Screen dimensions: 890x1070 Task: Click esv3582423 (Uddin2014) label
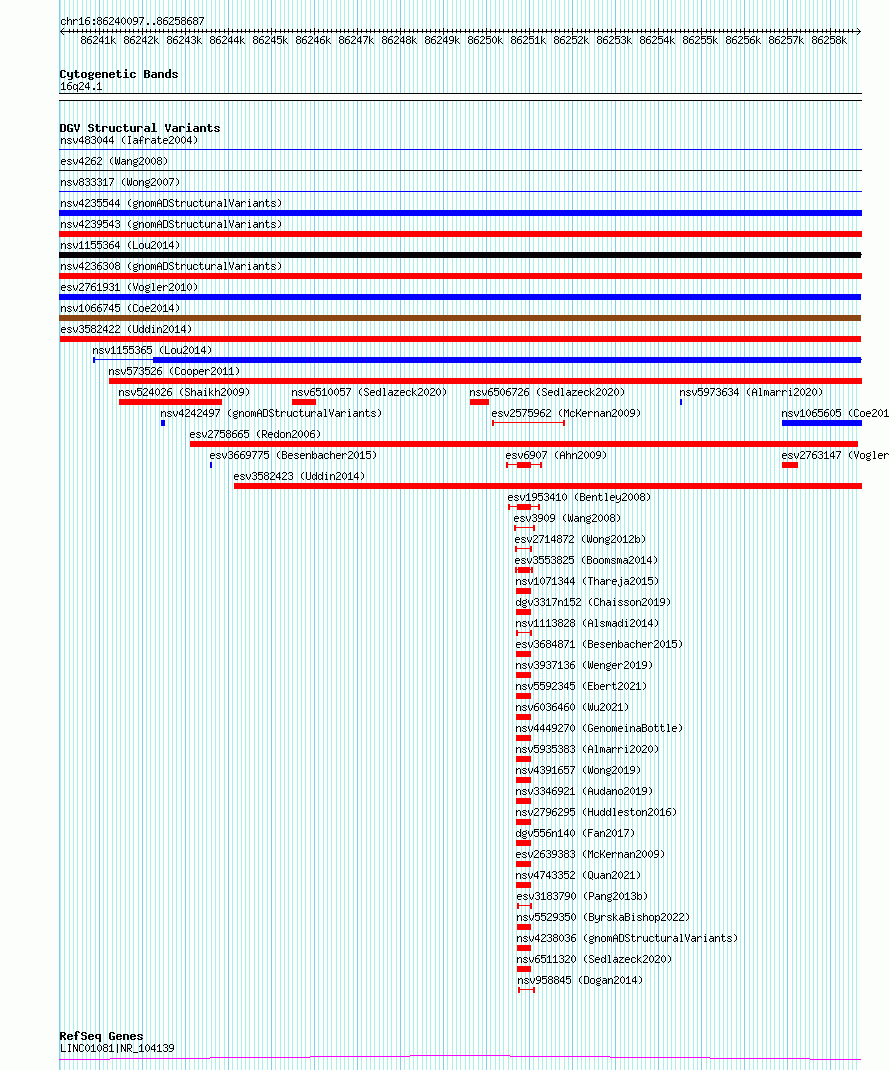click(x=300, y=476)
